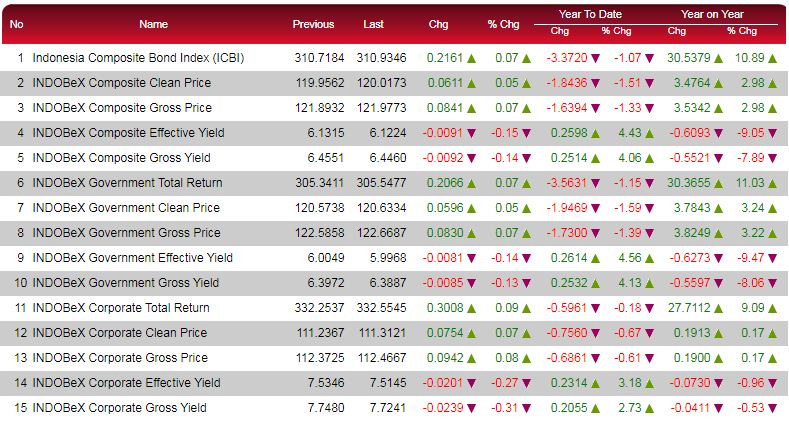Click red down arrow beside Composite Effective Yield -0.0091

[468, 133]
